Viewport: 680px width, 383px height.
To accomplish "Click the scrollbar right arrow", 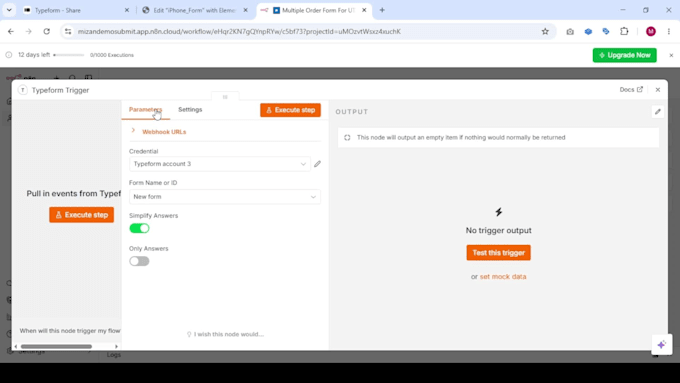I will (116, 347).
